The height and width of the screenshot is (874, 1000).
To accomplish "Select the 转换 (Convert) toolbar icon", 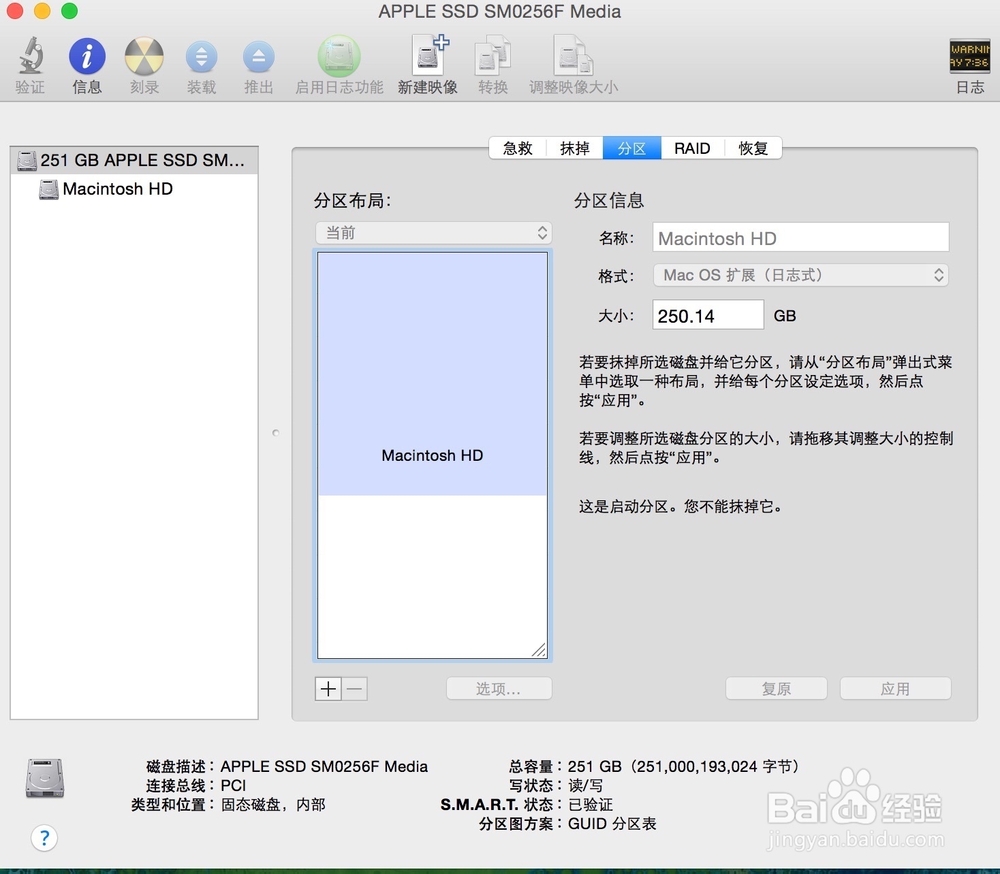I will coord(492,62).
